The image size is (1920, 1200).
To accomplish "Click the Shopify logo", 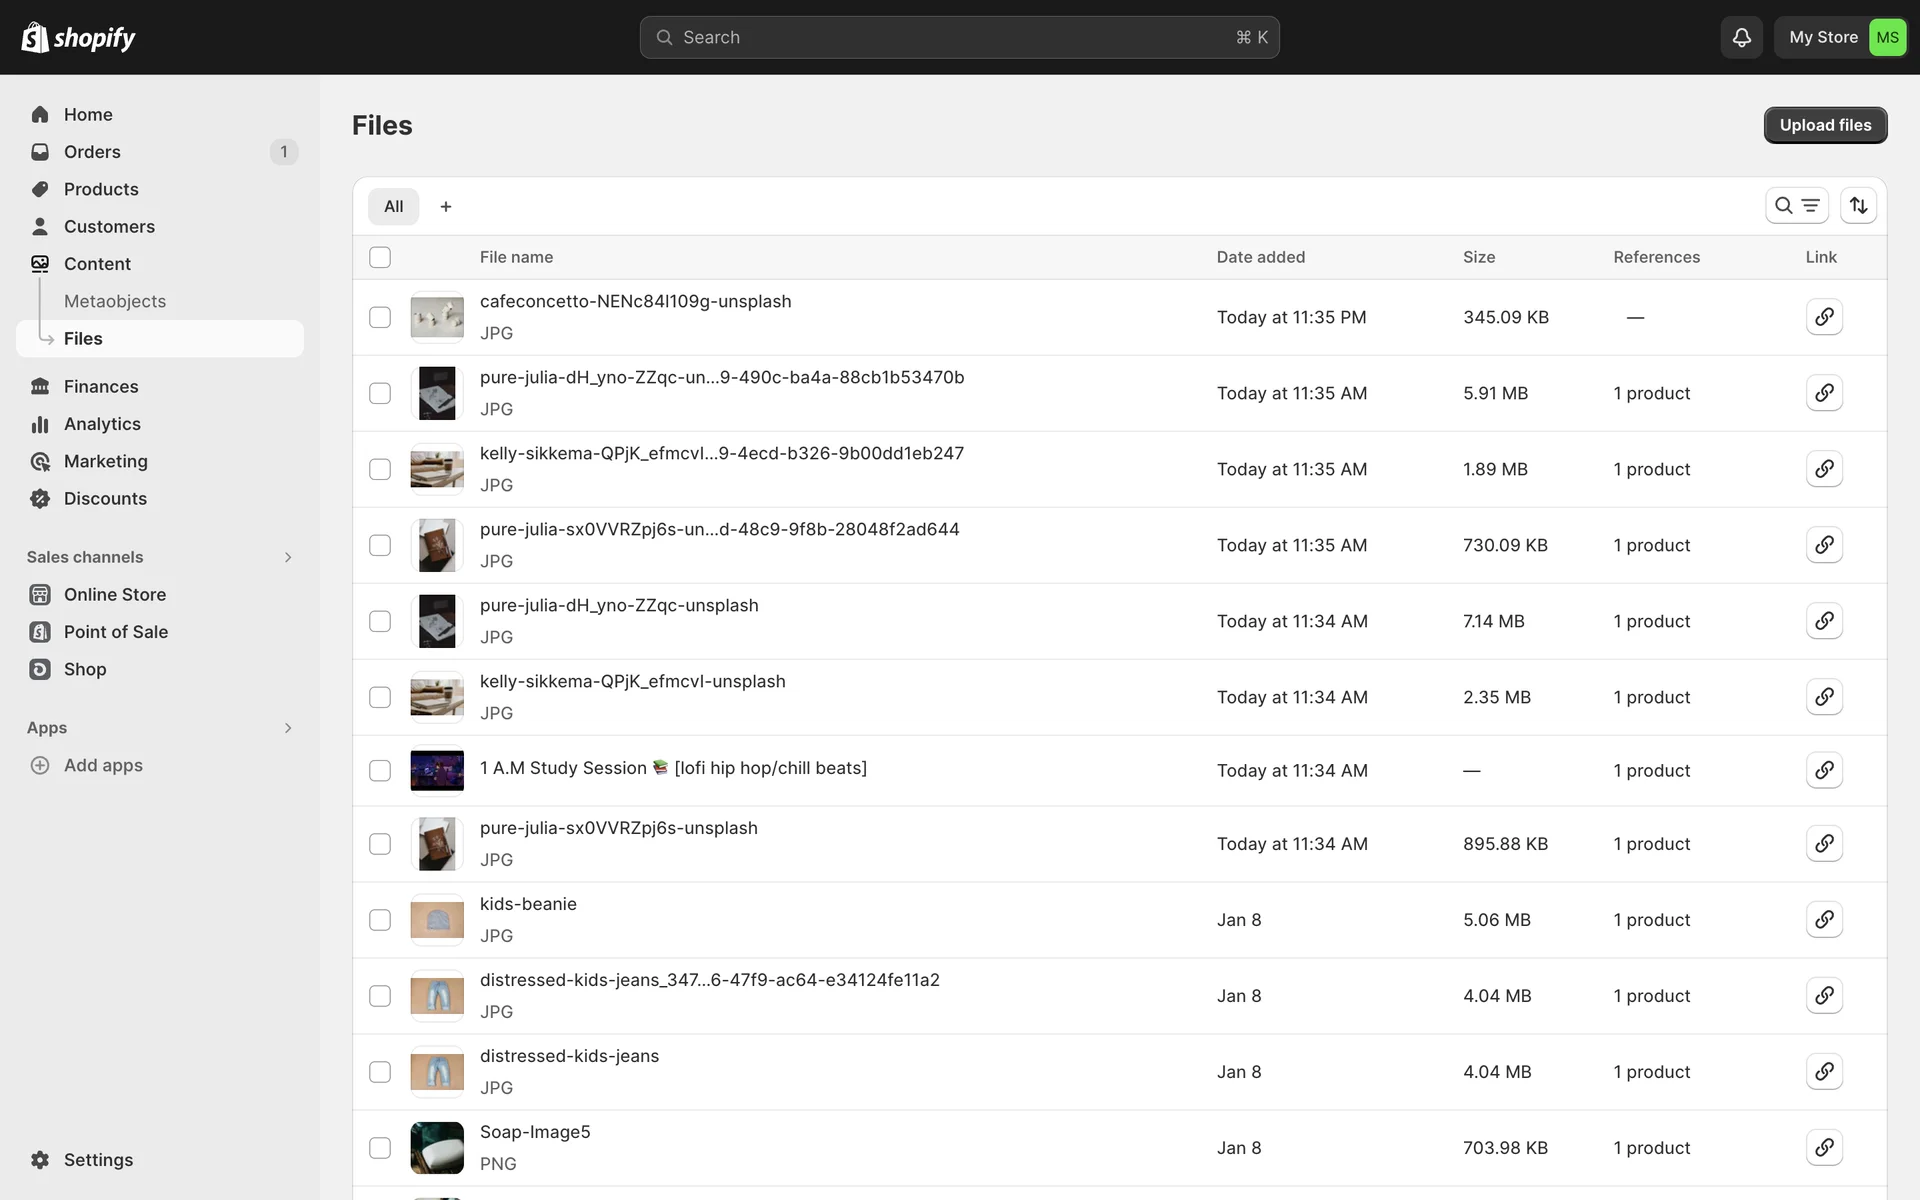I will [79, 37].
